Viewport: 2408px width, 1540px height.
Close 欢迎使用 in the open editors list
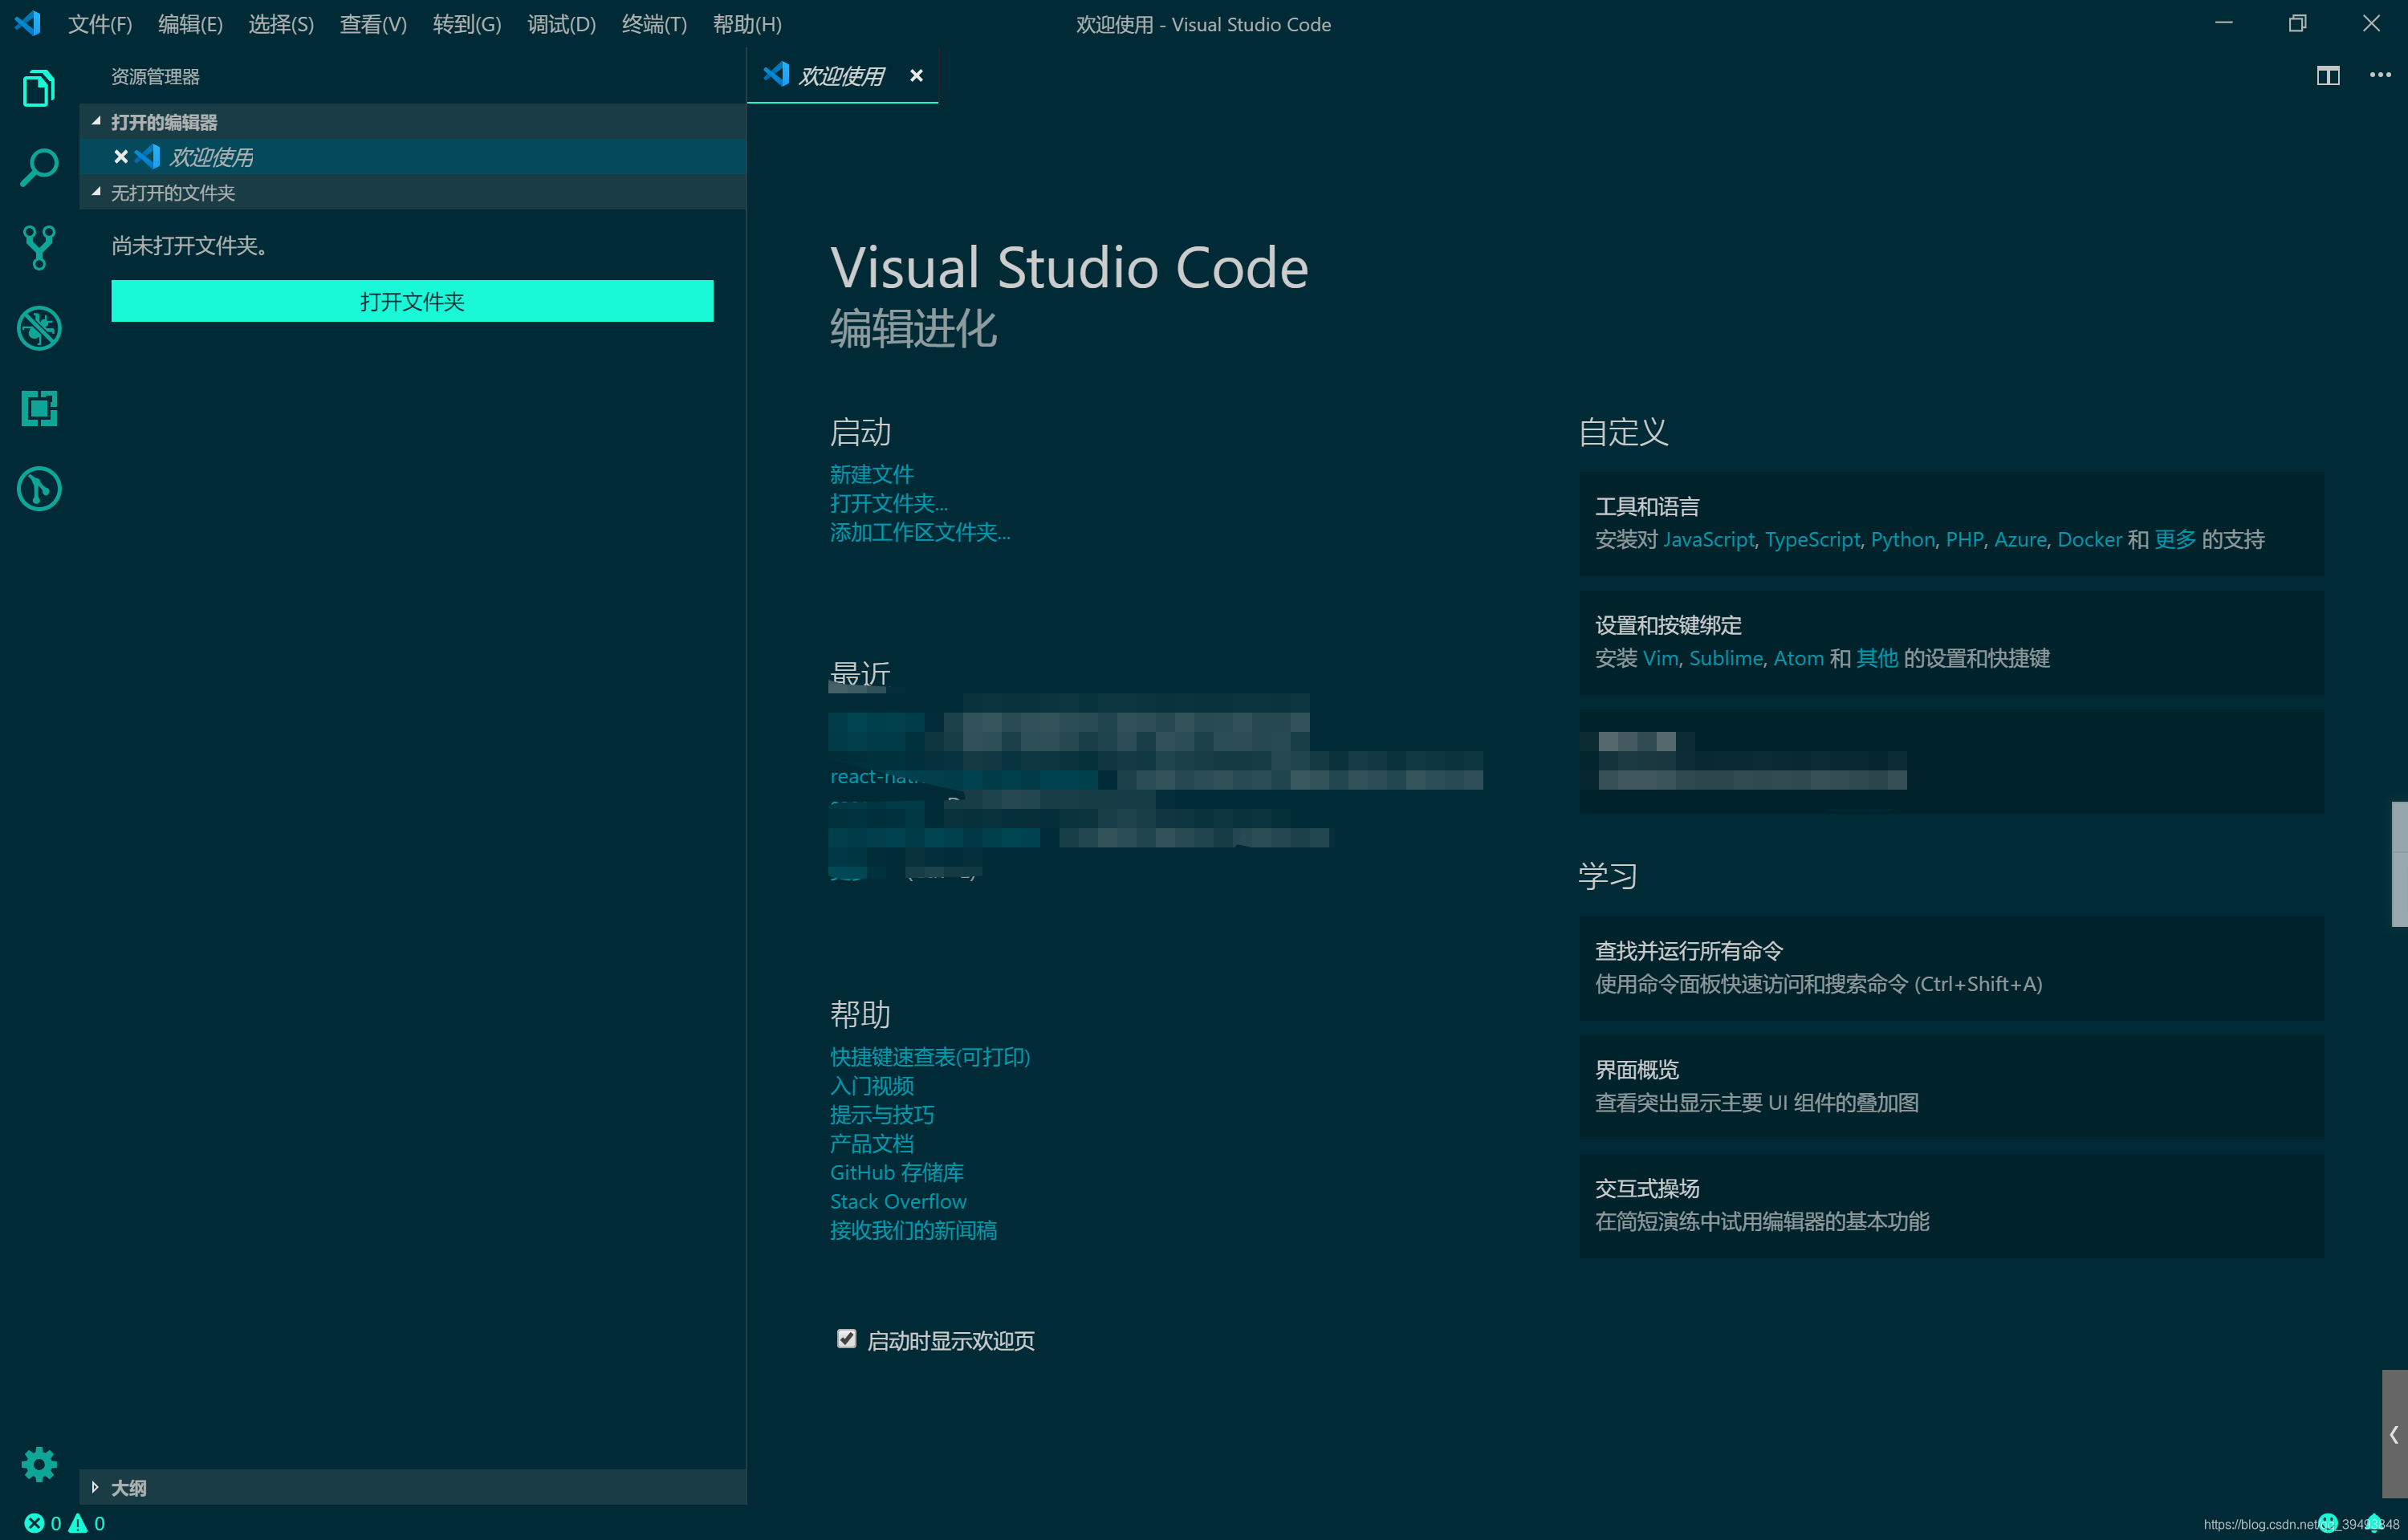pyautogui.click(x=121, y=156)
